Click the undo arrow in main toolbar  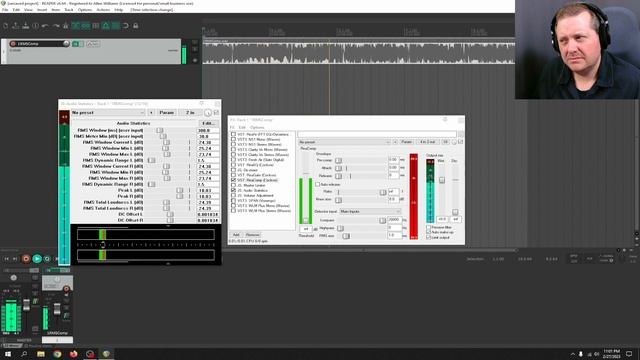(x=45, y=26)
